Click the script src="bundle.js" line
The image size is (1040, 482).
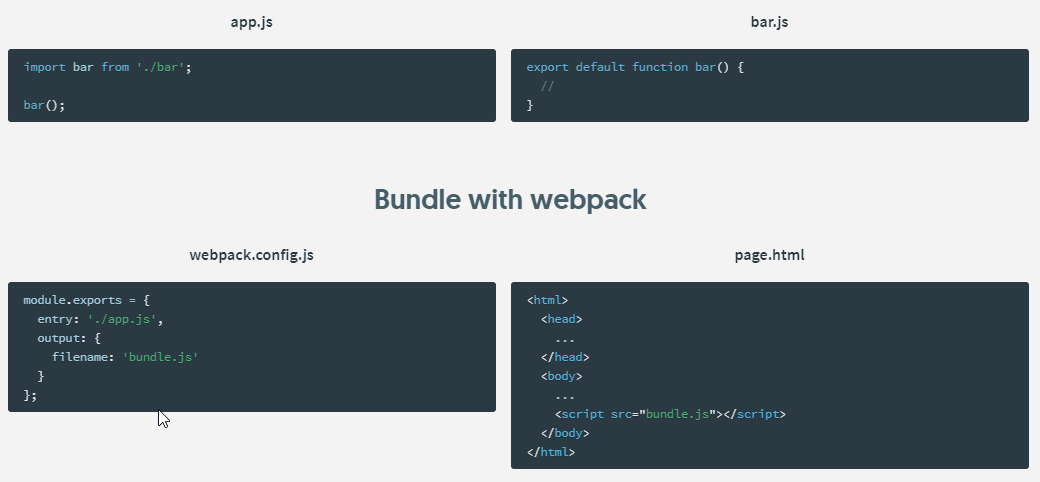[x=670, y=414]
